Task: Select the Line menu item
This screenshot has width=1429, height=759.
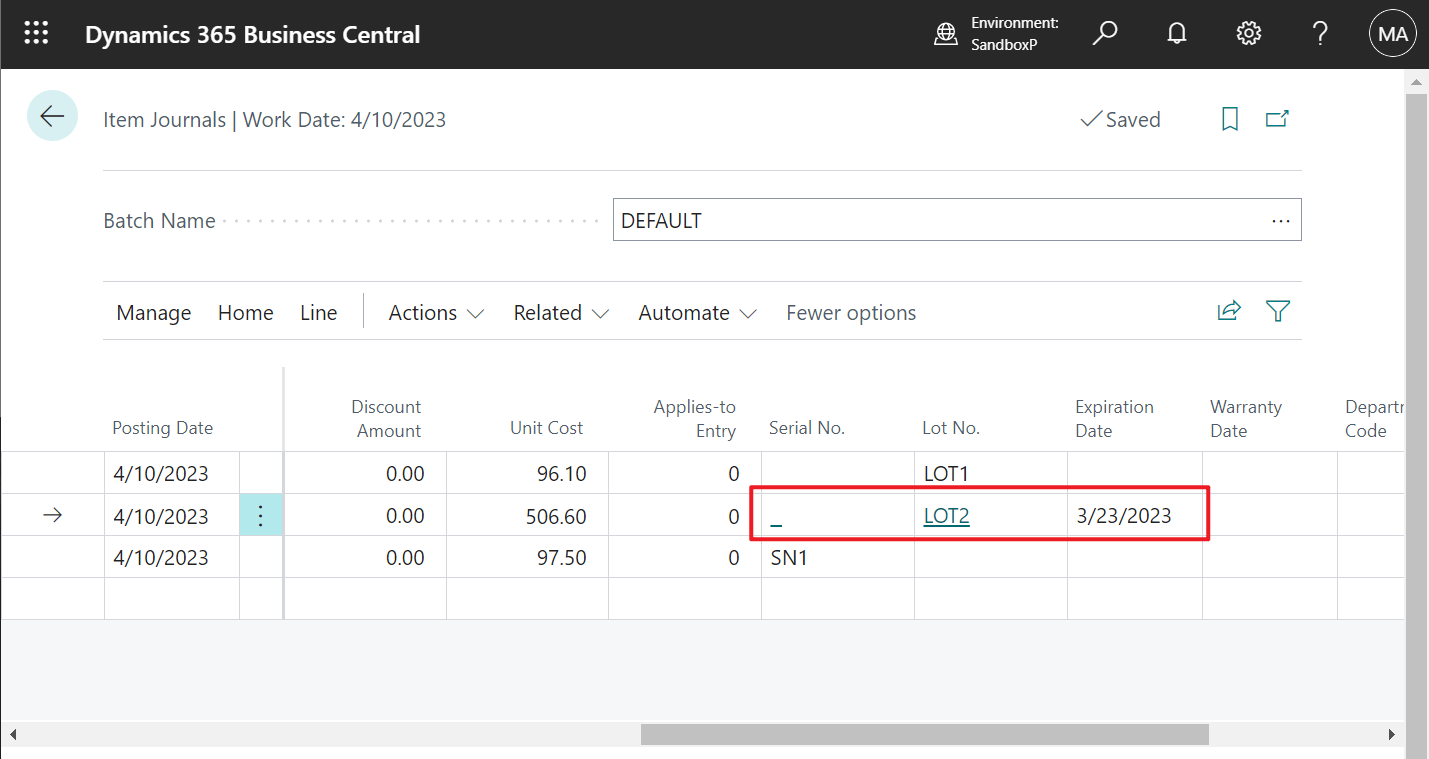Action: point(318,312)
